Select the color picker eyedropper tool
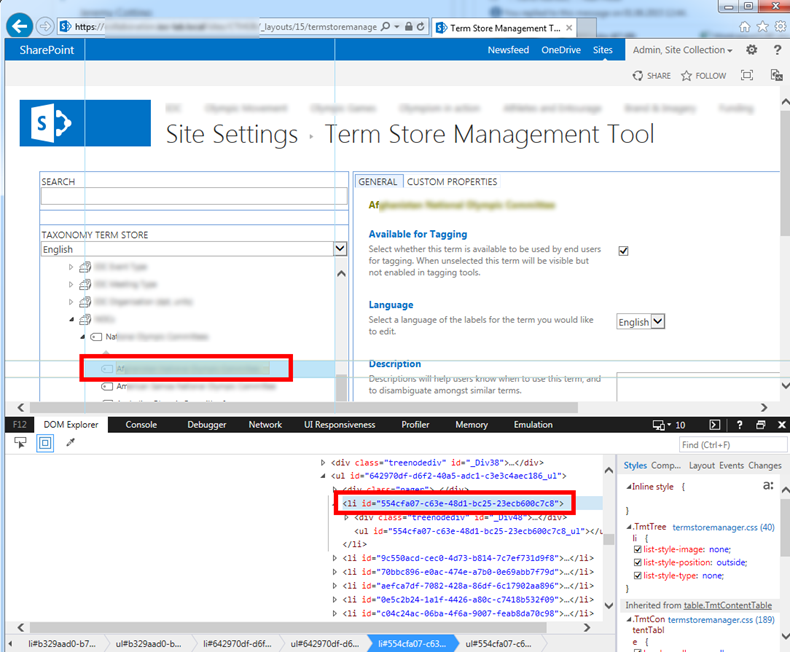Image resolution: width=790 pixels, height=652 pixels. (x=71, y=442)
